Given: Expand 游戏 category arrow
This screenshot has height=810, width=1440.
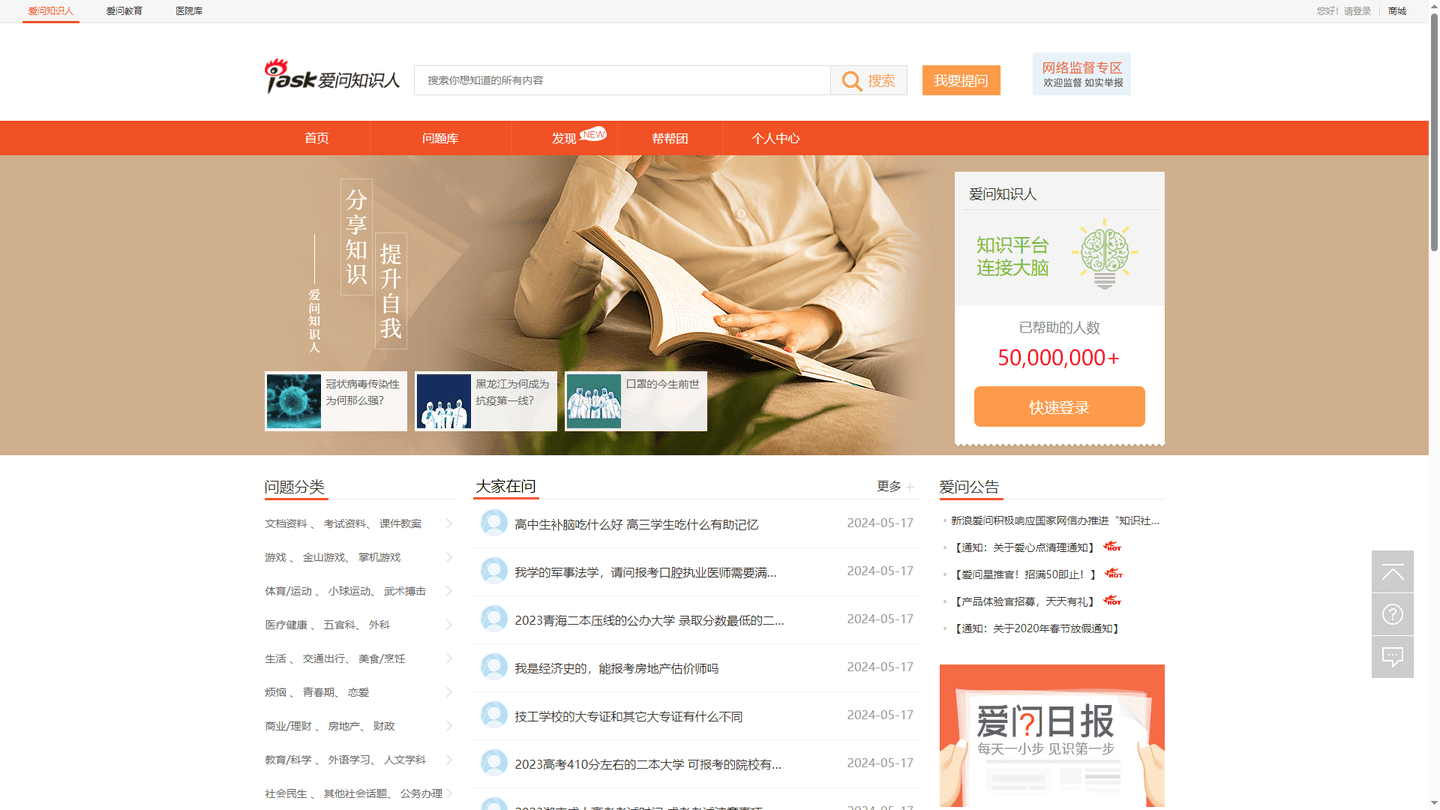Looking at the screenshot, I should (449, 558).
